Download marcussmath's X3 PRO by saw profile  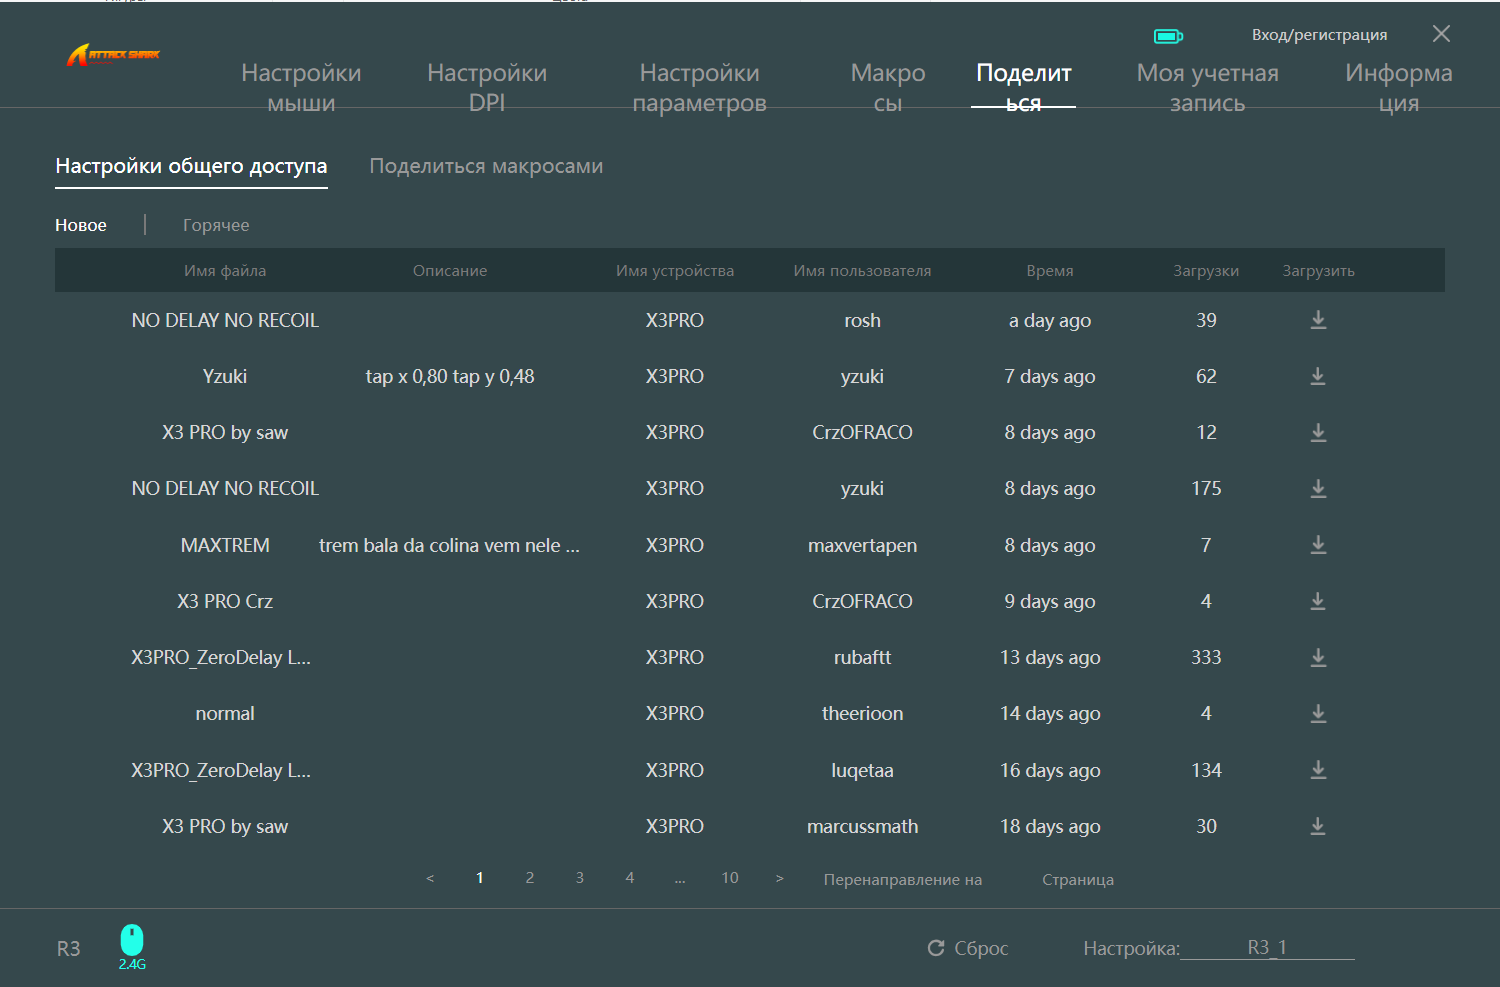pos(1318,826)
